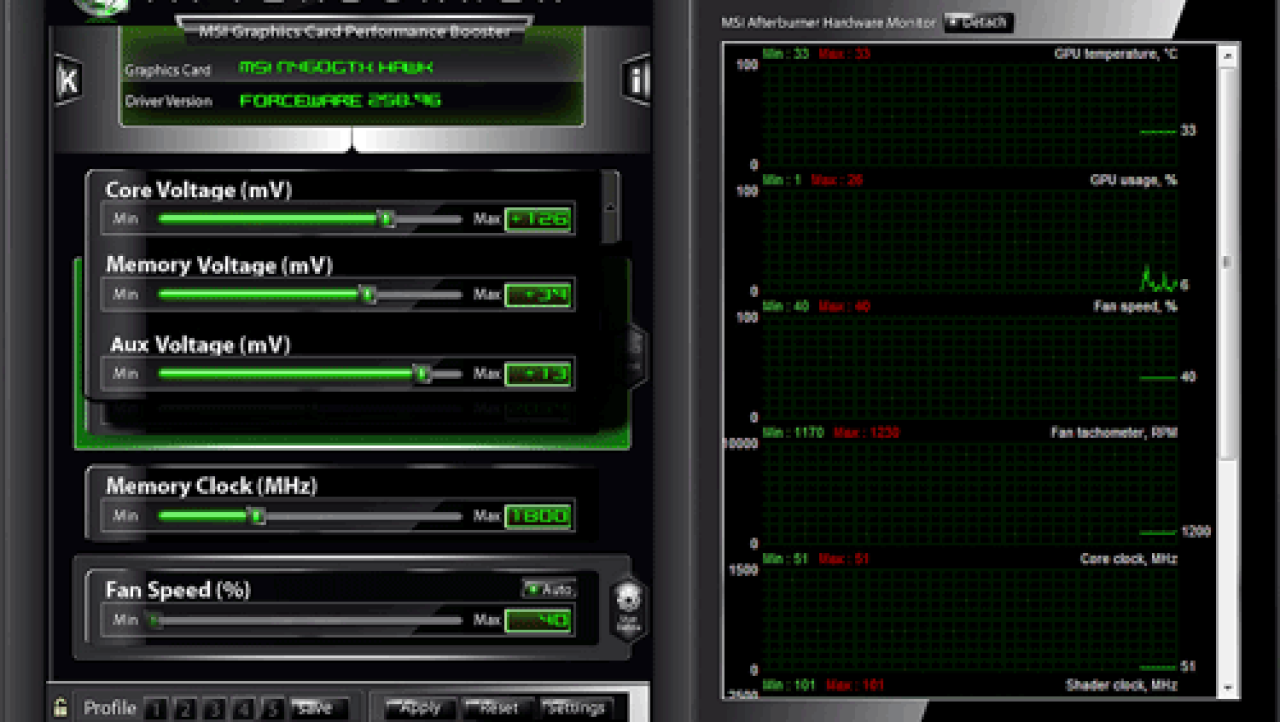
Task: Select profile slot 5
Action: tap(273, 709)
